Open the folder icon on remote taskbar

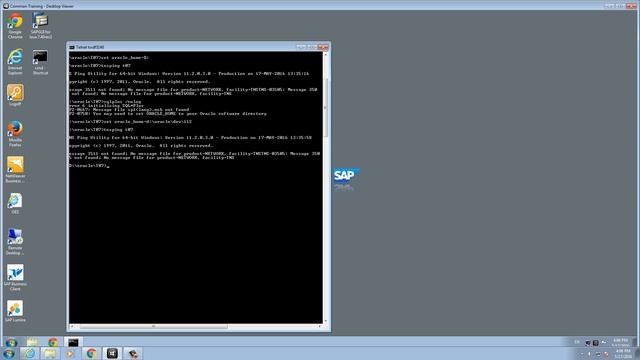[x=33, y=342]
